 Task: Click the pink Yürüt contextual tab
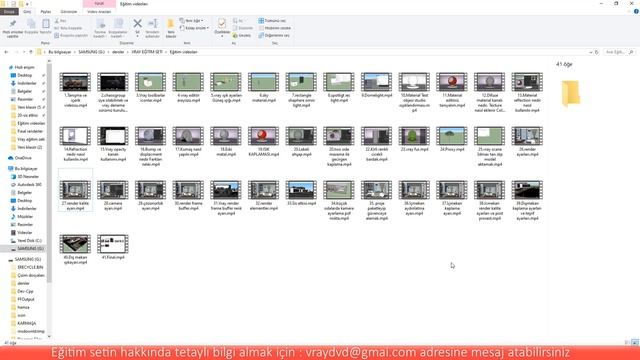click(x=99, y=4)
